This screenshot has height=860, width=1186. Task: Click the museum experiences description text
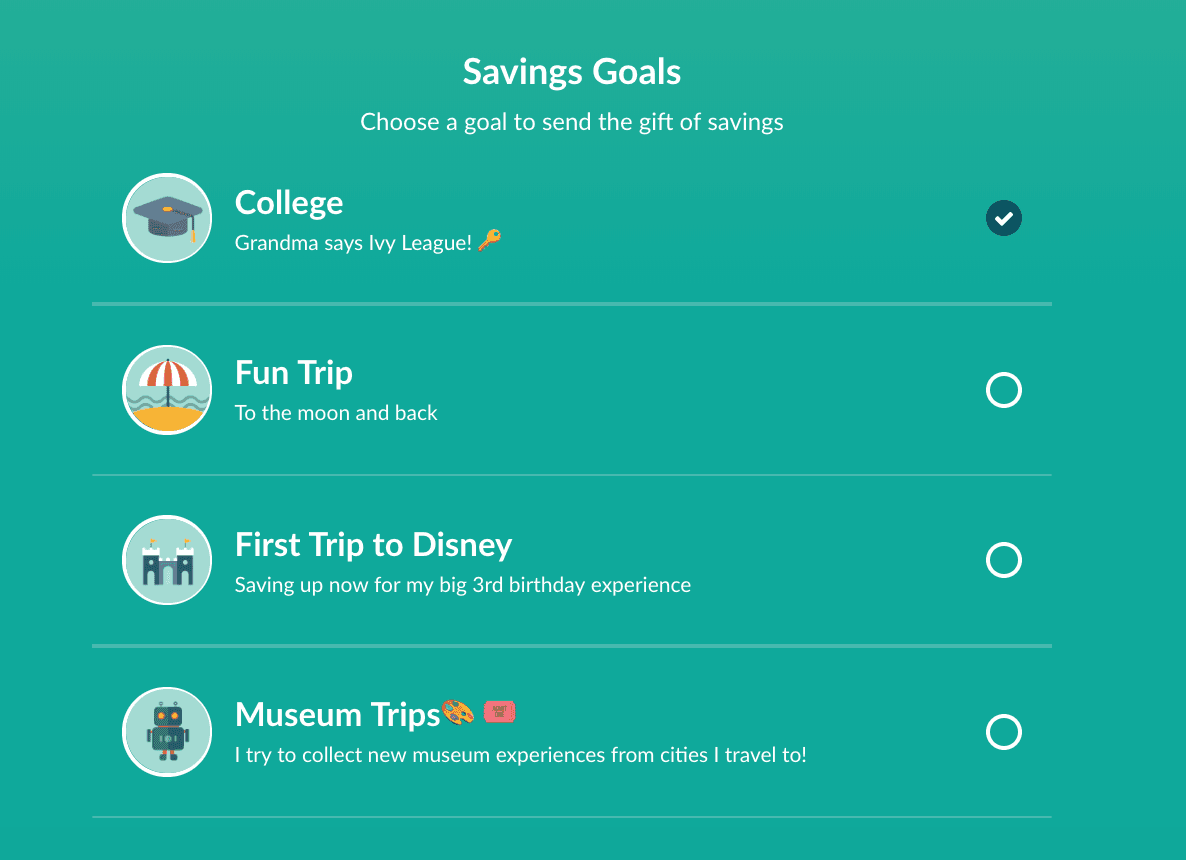[x=520, y=755]
